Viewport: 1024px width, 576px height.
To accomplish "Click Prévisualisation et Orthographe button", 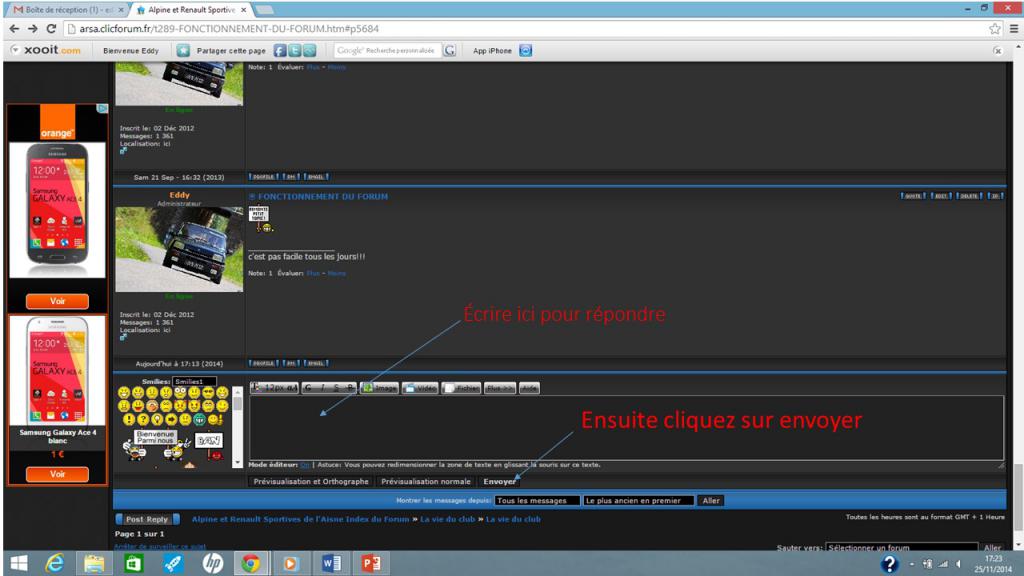I will click(x=311, y=481).
